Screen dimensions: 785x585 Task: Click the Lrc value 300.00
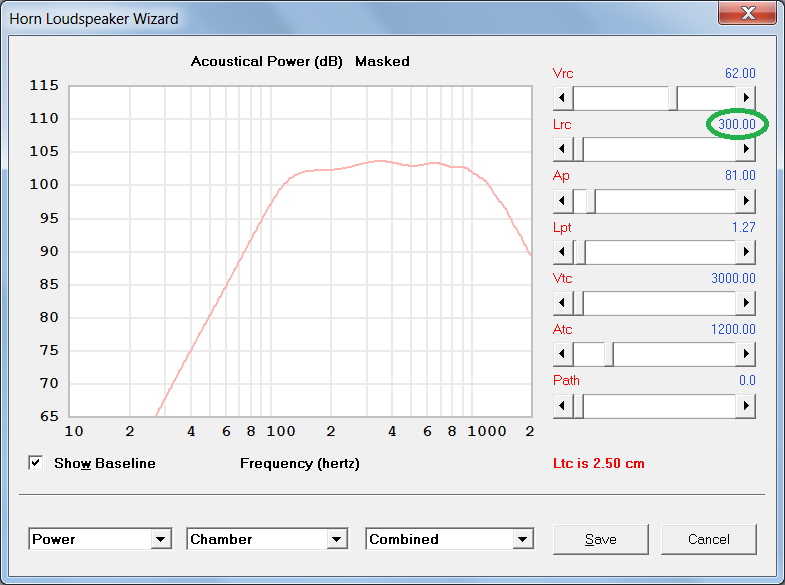[736, 124]
